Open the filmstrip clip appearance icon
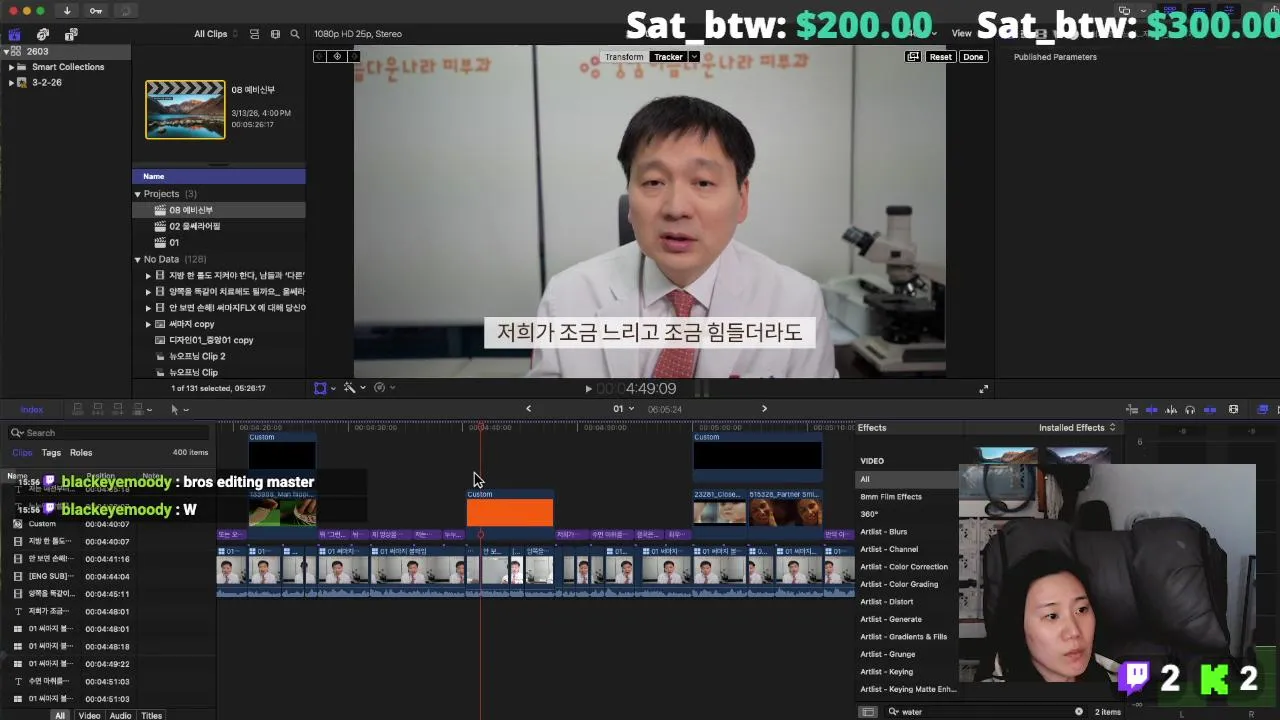Screen dimensions: 1280x720 click(x=275, y=34)
